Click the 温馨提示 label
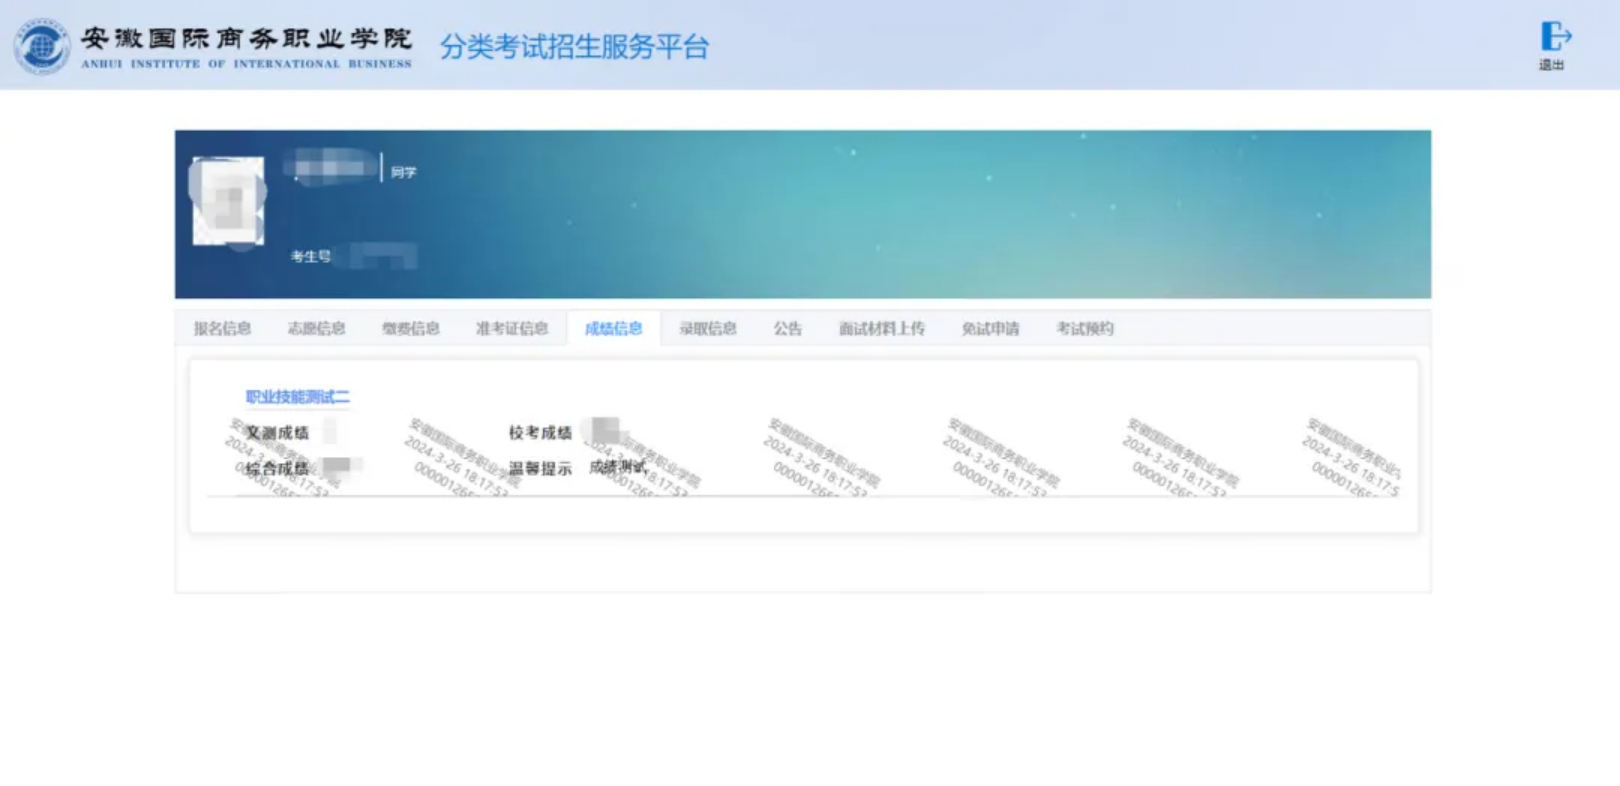1620x786 pixels. 540,468
